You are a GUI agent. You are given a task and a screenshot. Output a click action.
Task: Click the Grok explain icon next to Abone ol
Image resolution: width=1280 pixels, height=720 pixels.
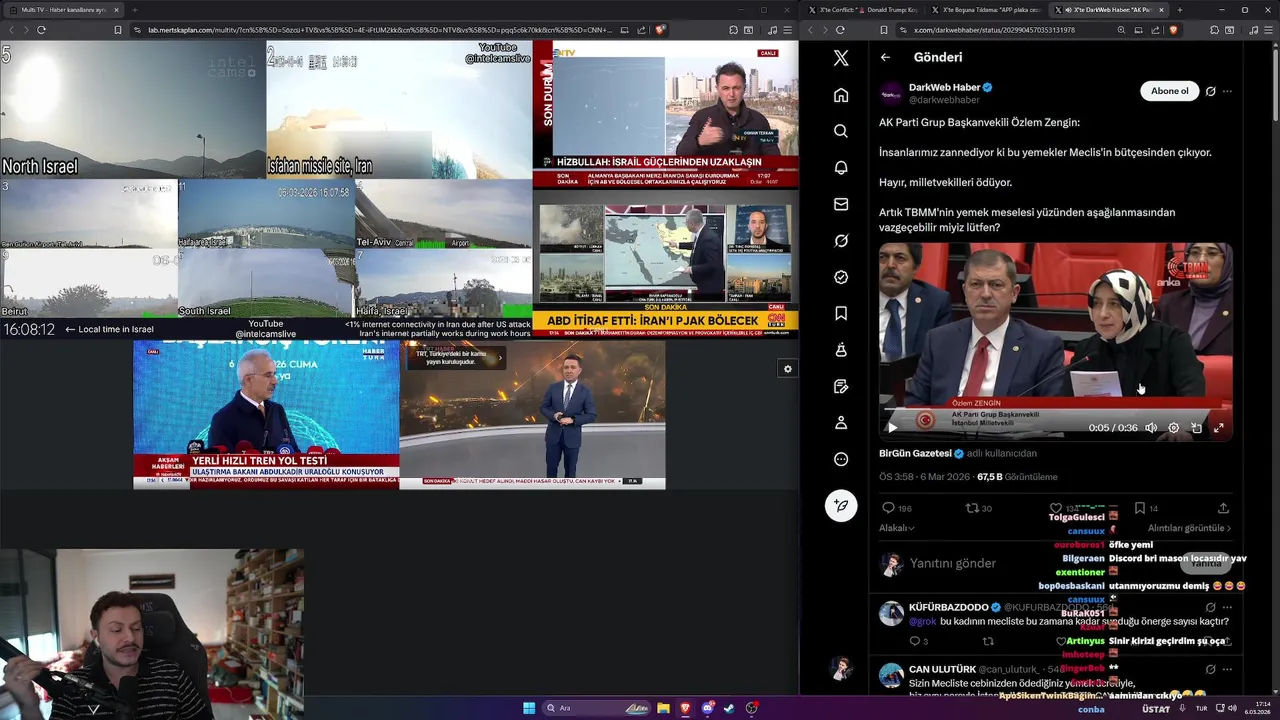1210,91
